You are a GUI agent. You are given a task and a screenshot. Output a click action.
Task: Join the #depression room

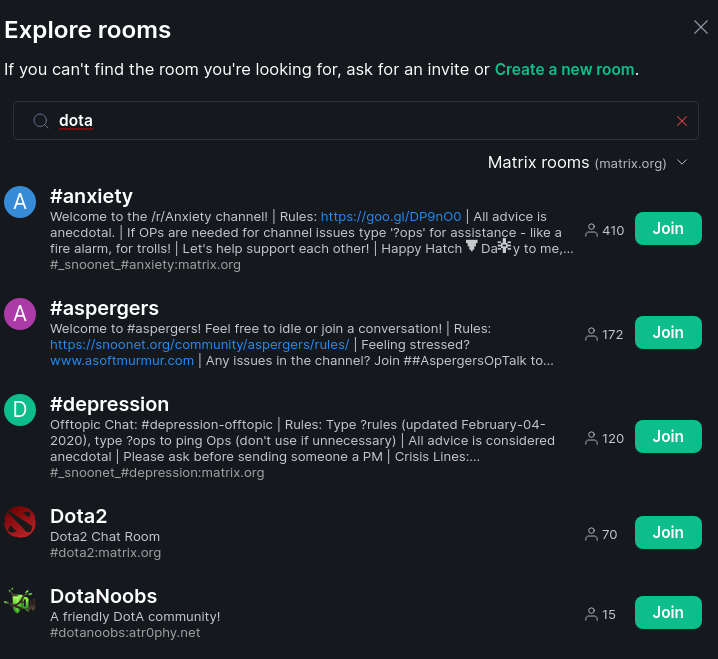668,436
